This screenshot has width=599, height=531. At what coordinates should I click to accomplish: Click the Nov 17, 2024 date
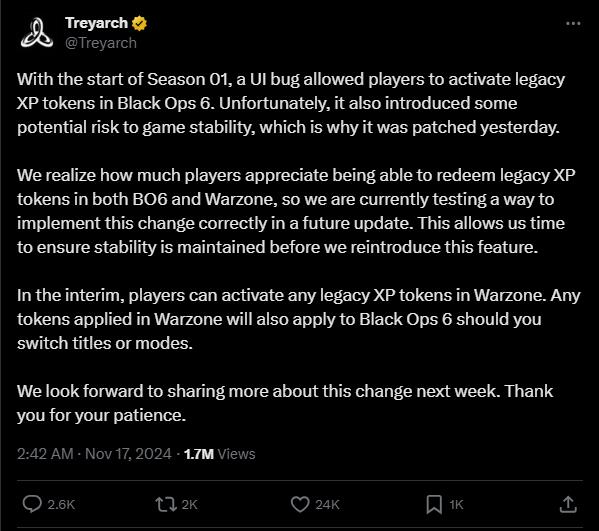128,454
